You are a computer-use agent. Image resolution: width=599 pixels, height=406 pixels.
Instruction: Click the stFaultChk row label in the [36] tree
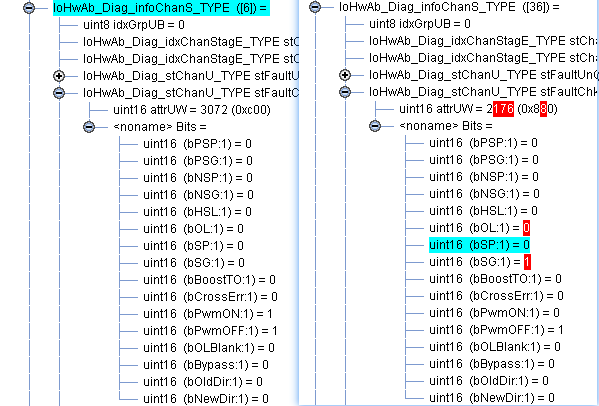point(483,92)
